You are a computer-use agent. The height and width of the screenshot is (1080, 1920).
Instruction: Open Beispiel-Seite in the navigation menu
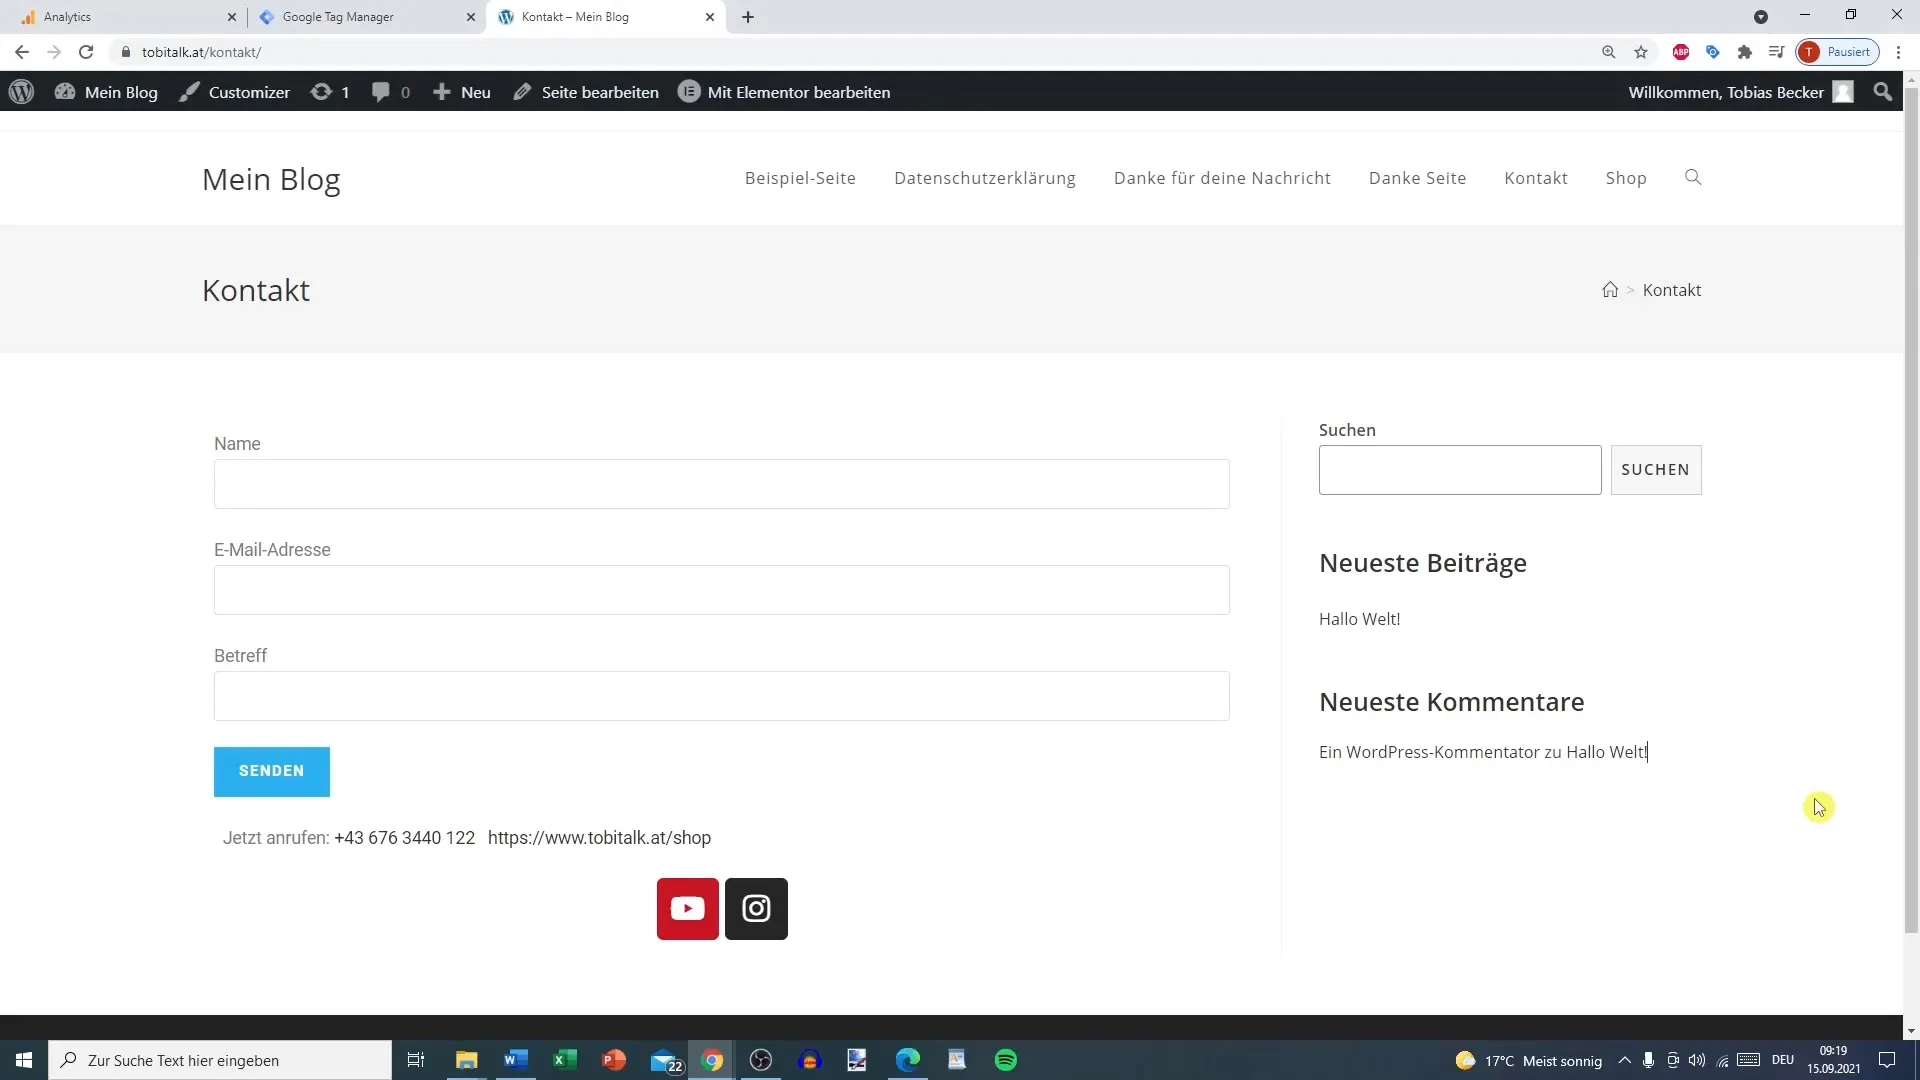pos(800,178)
